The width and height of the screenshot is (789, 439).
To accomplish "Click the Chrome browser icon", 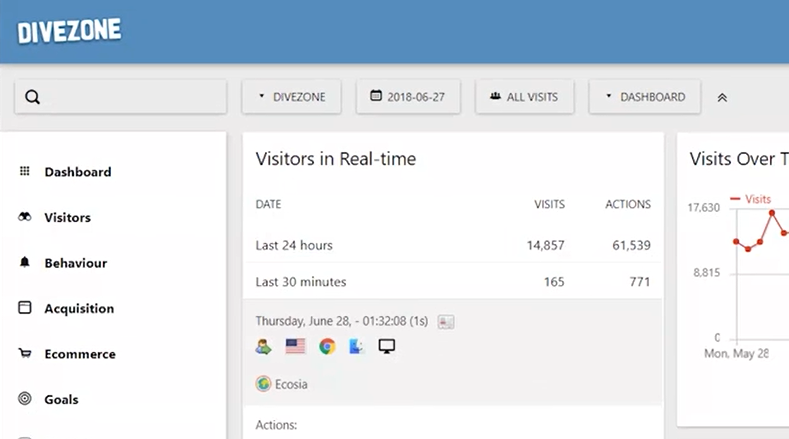I will click(x=327, y=346).
